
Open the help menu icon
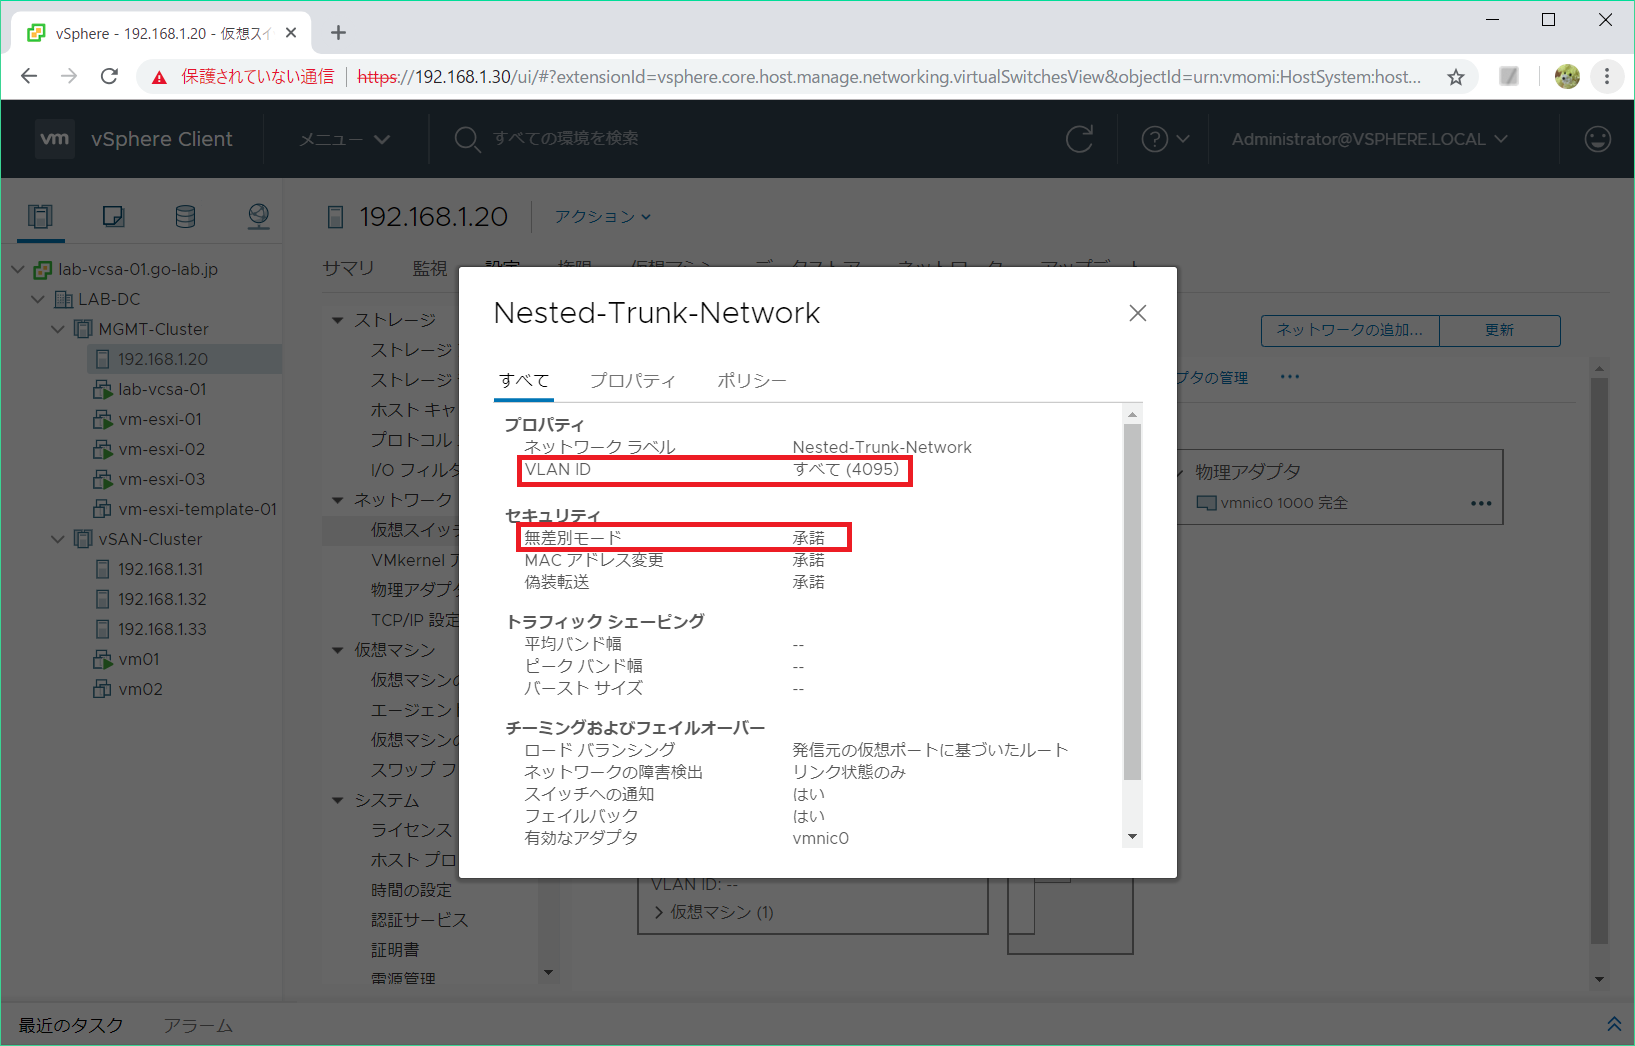1155,139
